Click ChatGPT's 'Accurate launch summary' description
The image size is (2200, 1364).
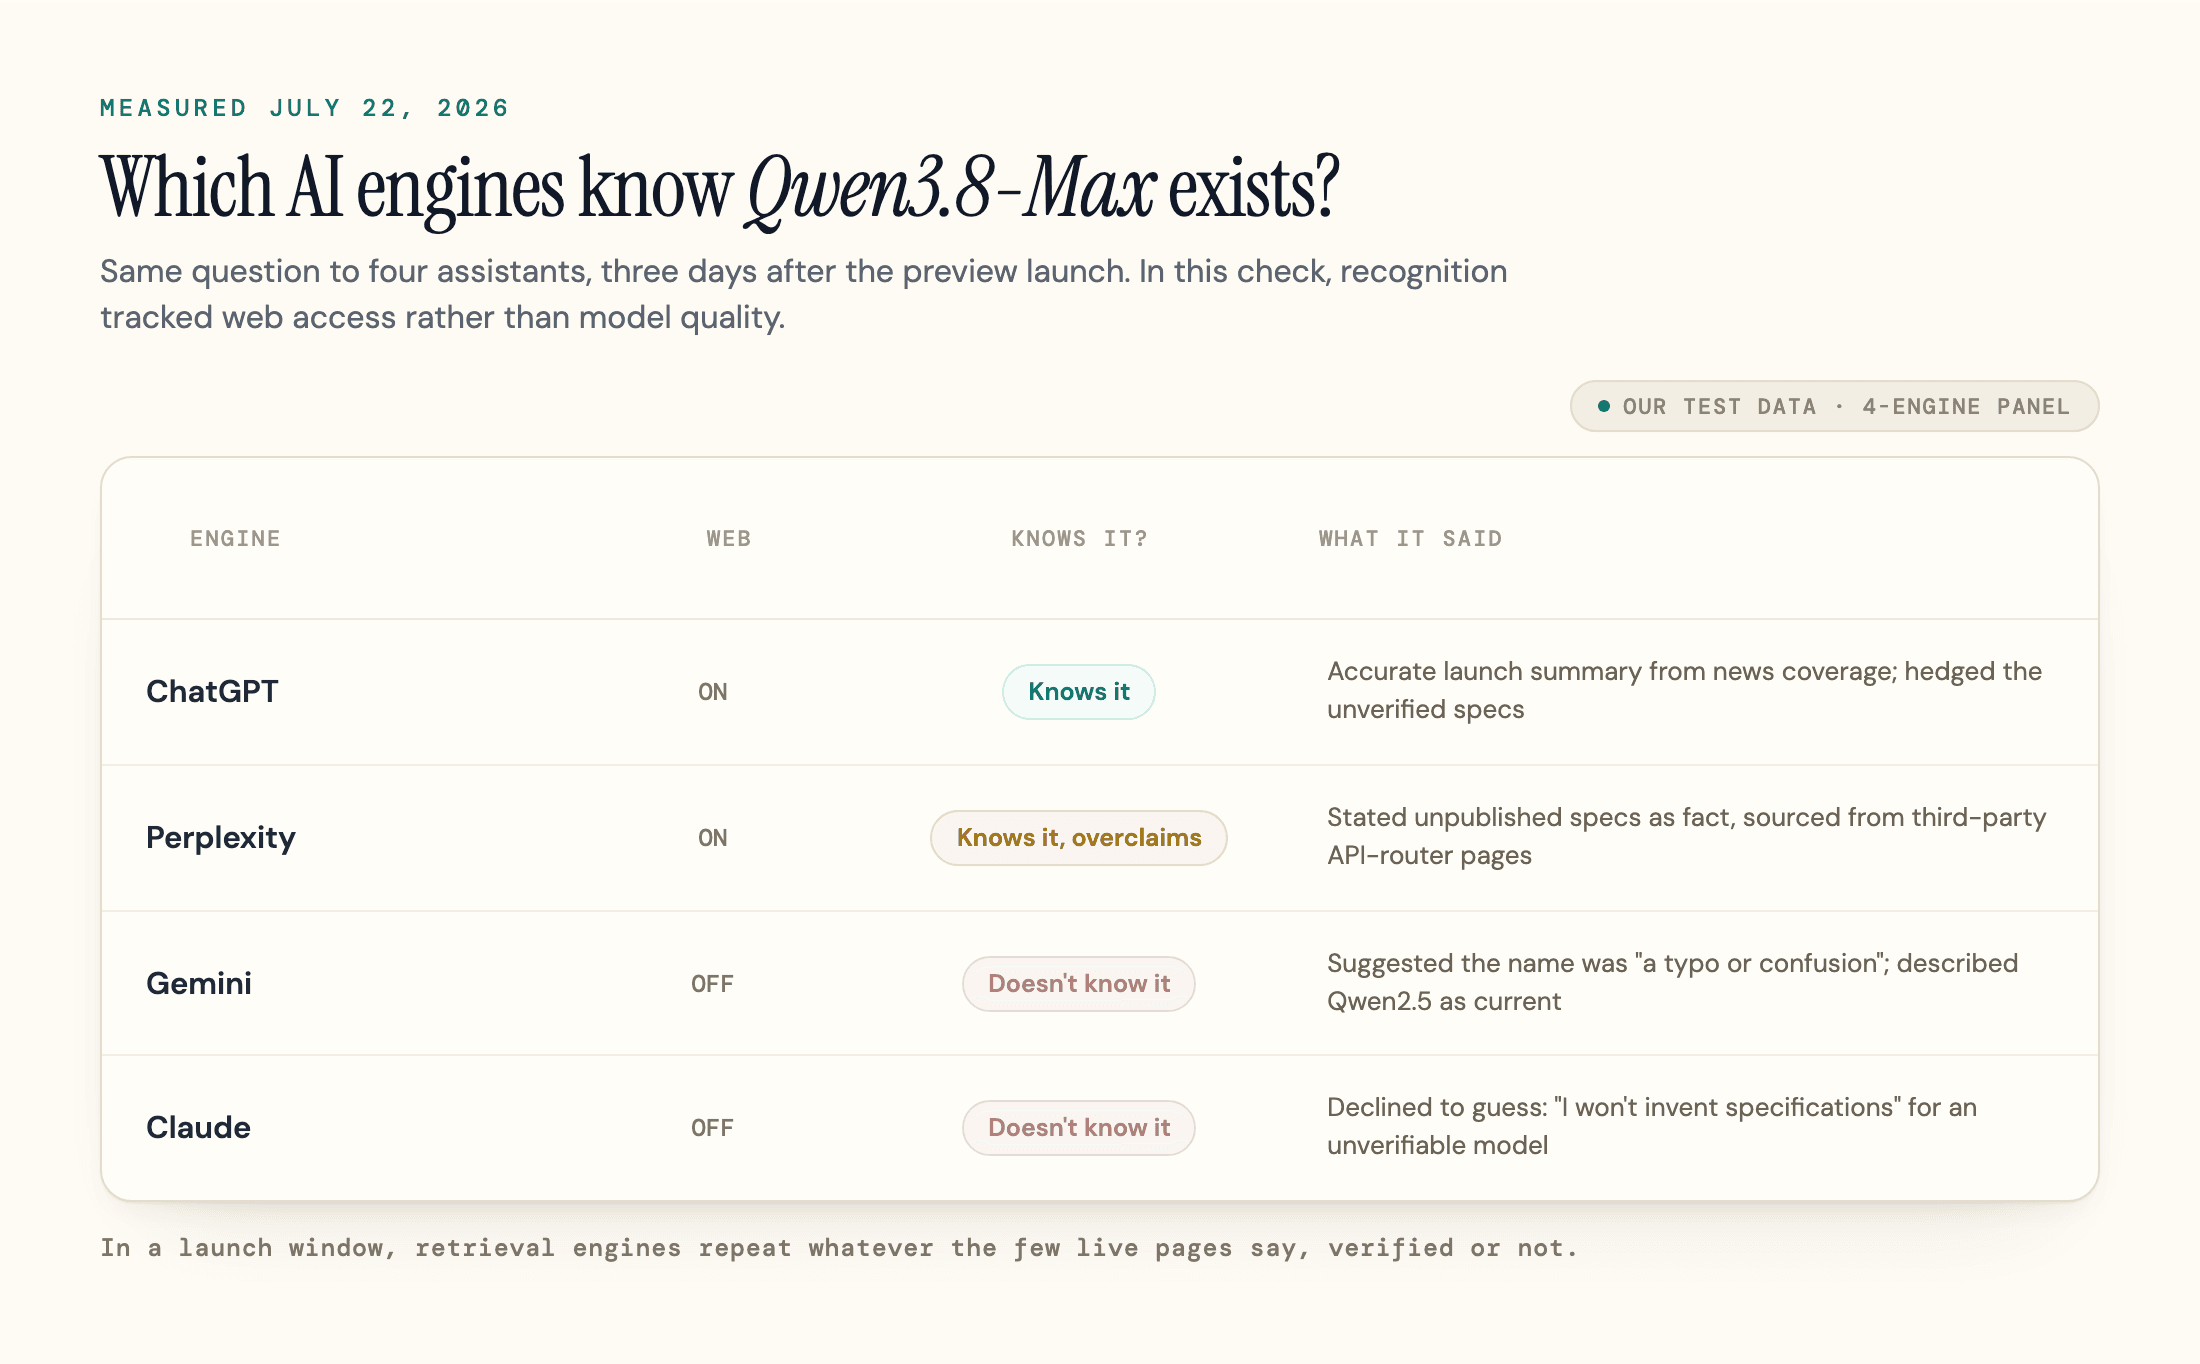(x=1684, y=690)
